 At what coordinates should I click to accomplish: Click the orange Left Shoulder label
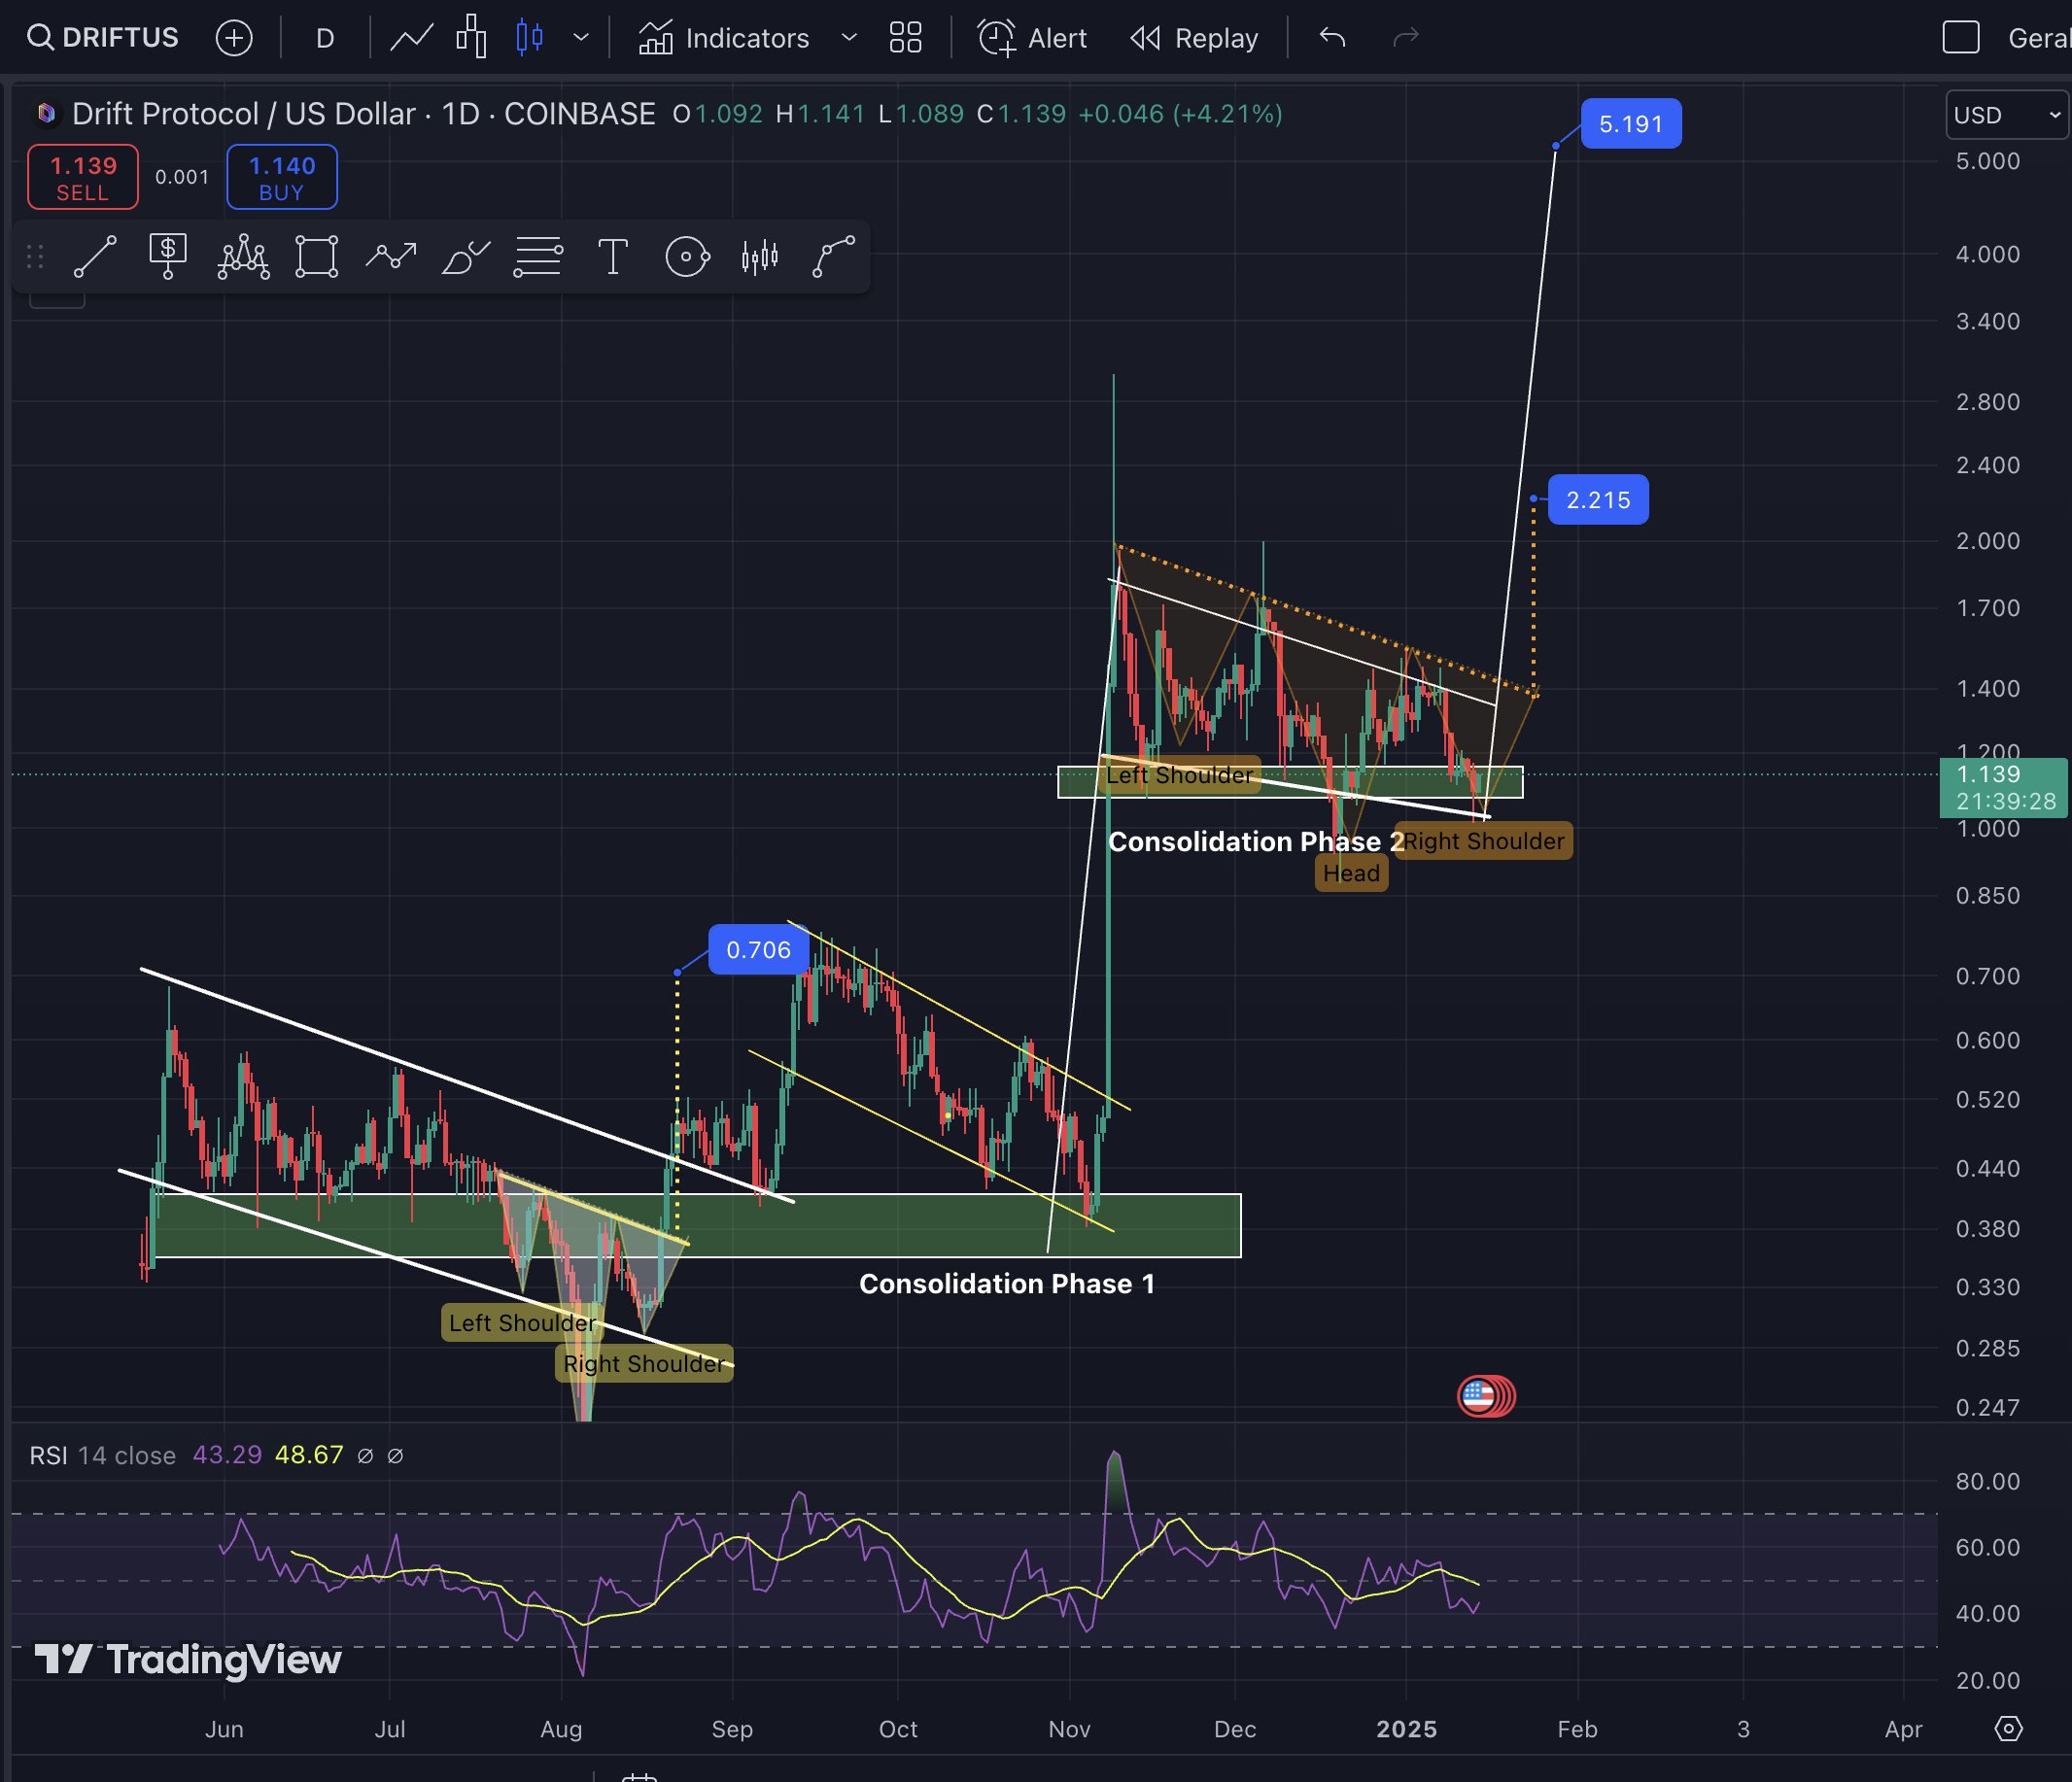click(x=1179, y=775)
